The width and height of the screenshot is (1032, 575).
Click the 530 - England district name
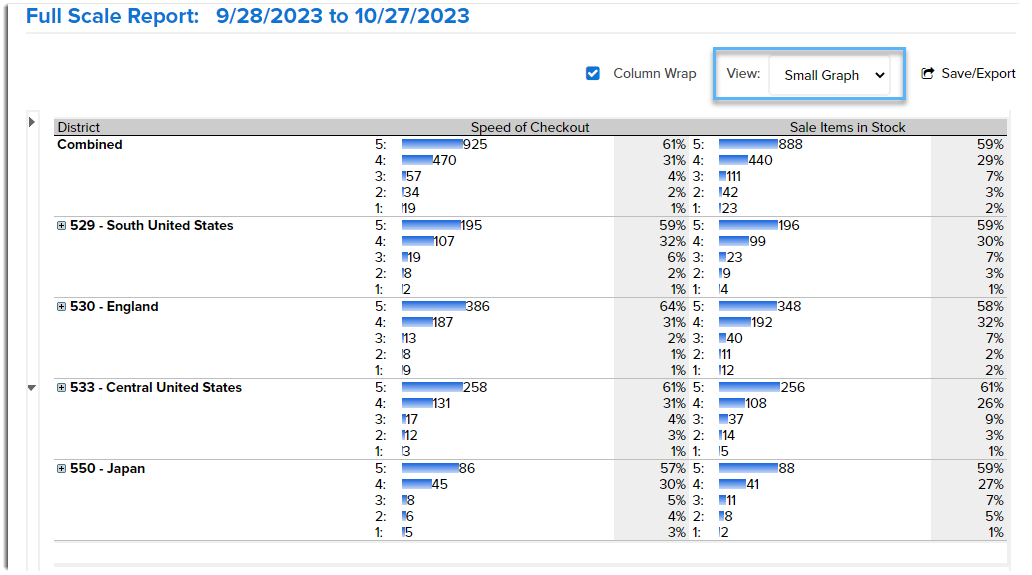(x=114, y=307)
